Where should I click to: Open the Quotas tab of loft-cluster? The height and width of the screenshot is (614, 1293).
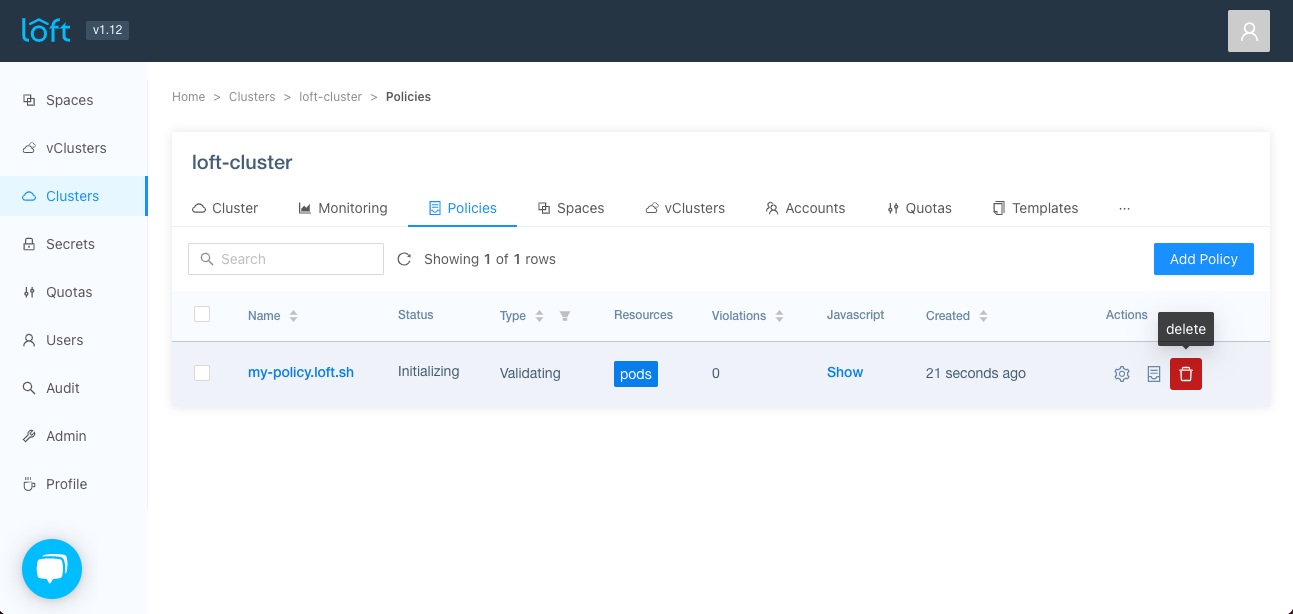click(x=919, y=208)
